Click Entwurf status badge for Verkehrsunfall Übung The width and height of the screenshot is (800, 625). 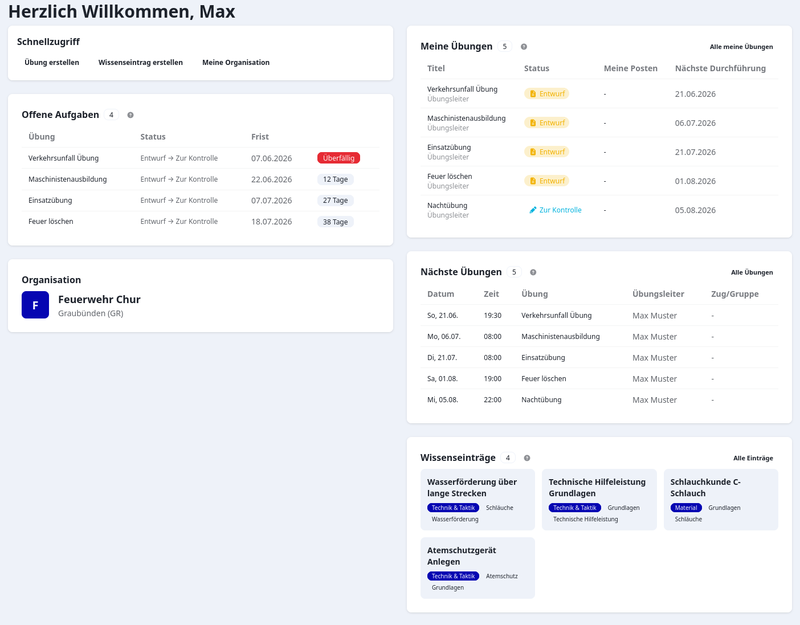(546, 94)
